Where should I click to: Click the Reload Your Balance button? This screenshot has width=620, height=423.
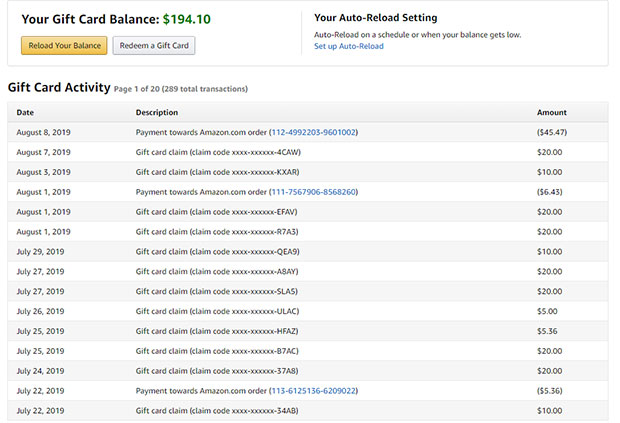64,45
